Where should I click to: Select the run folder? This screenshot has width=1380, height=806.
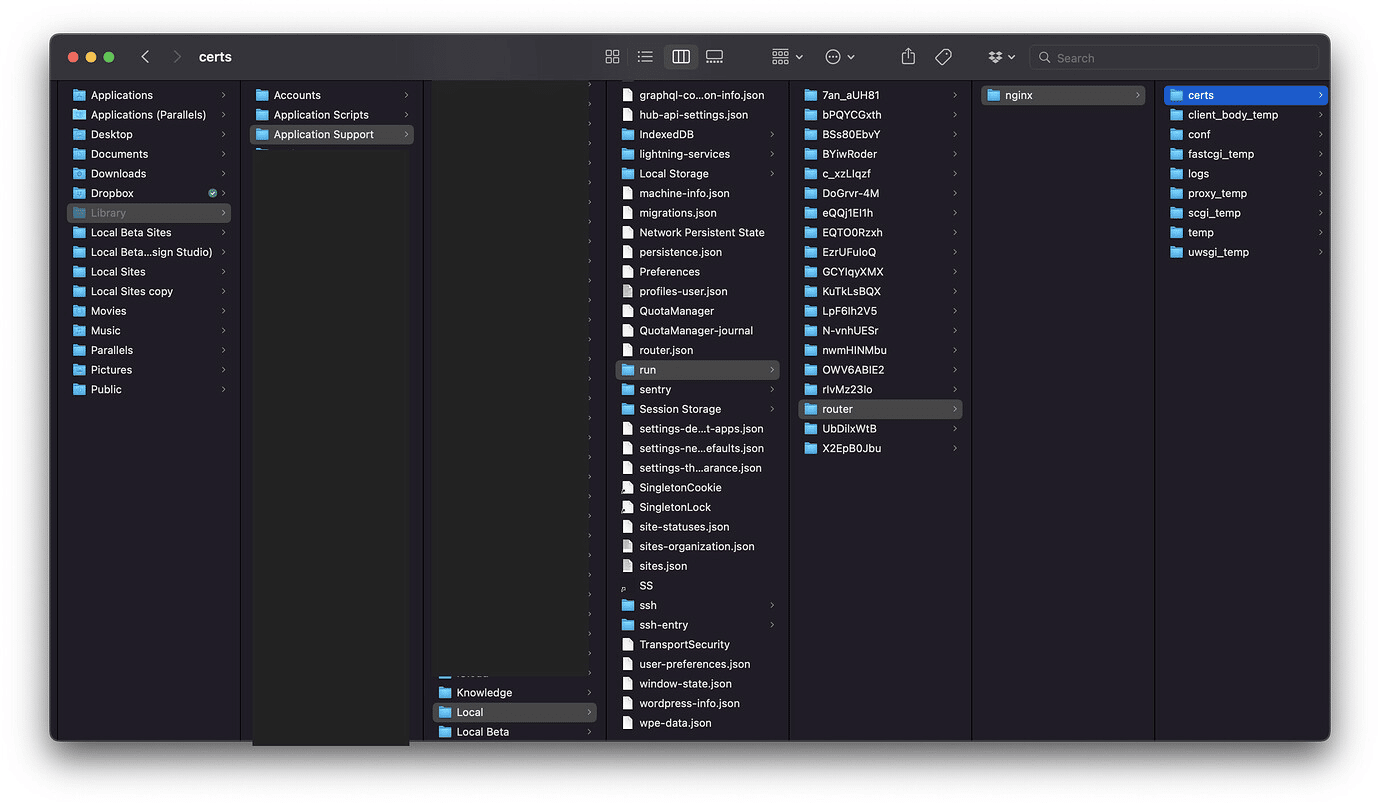coord(697,370)
